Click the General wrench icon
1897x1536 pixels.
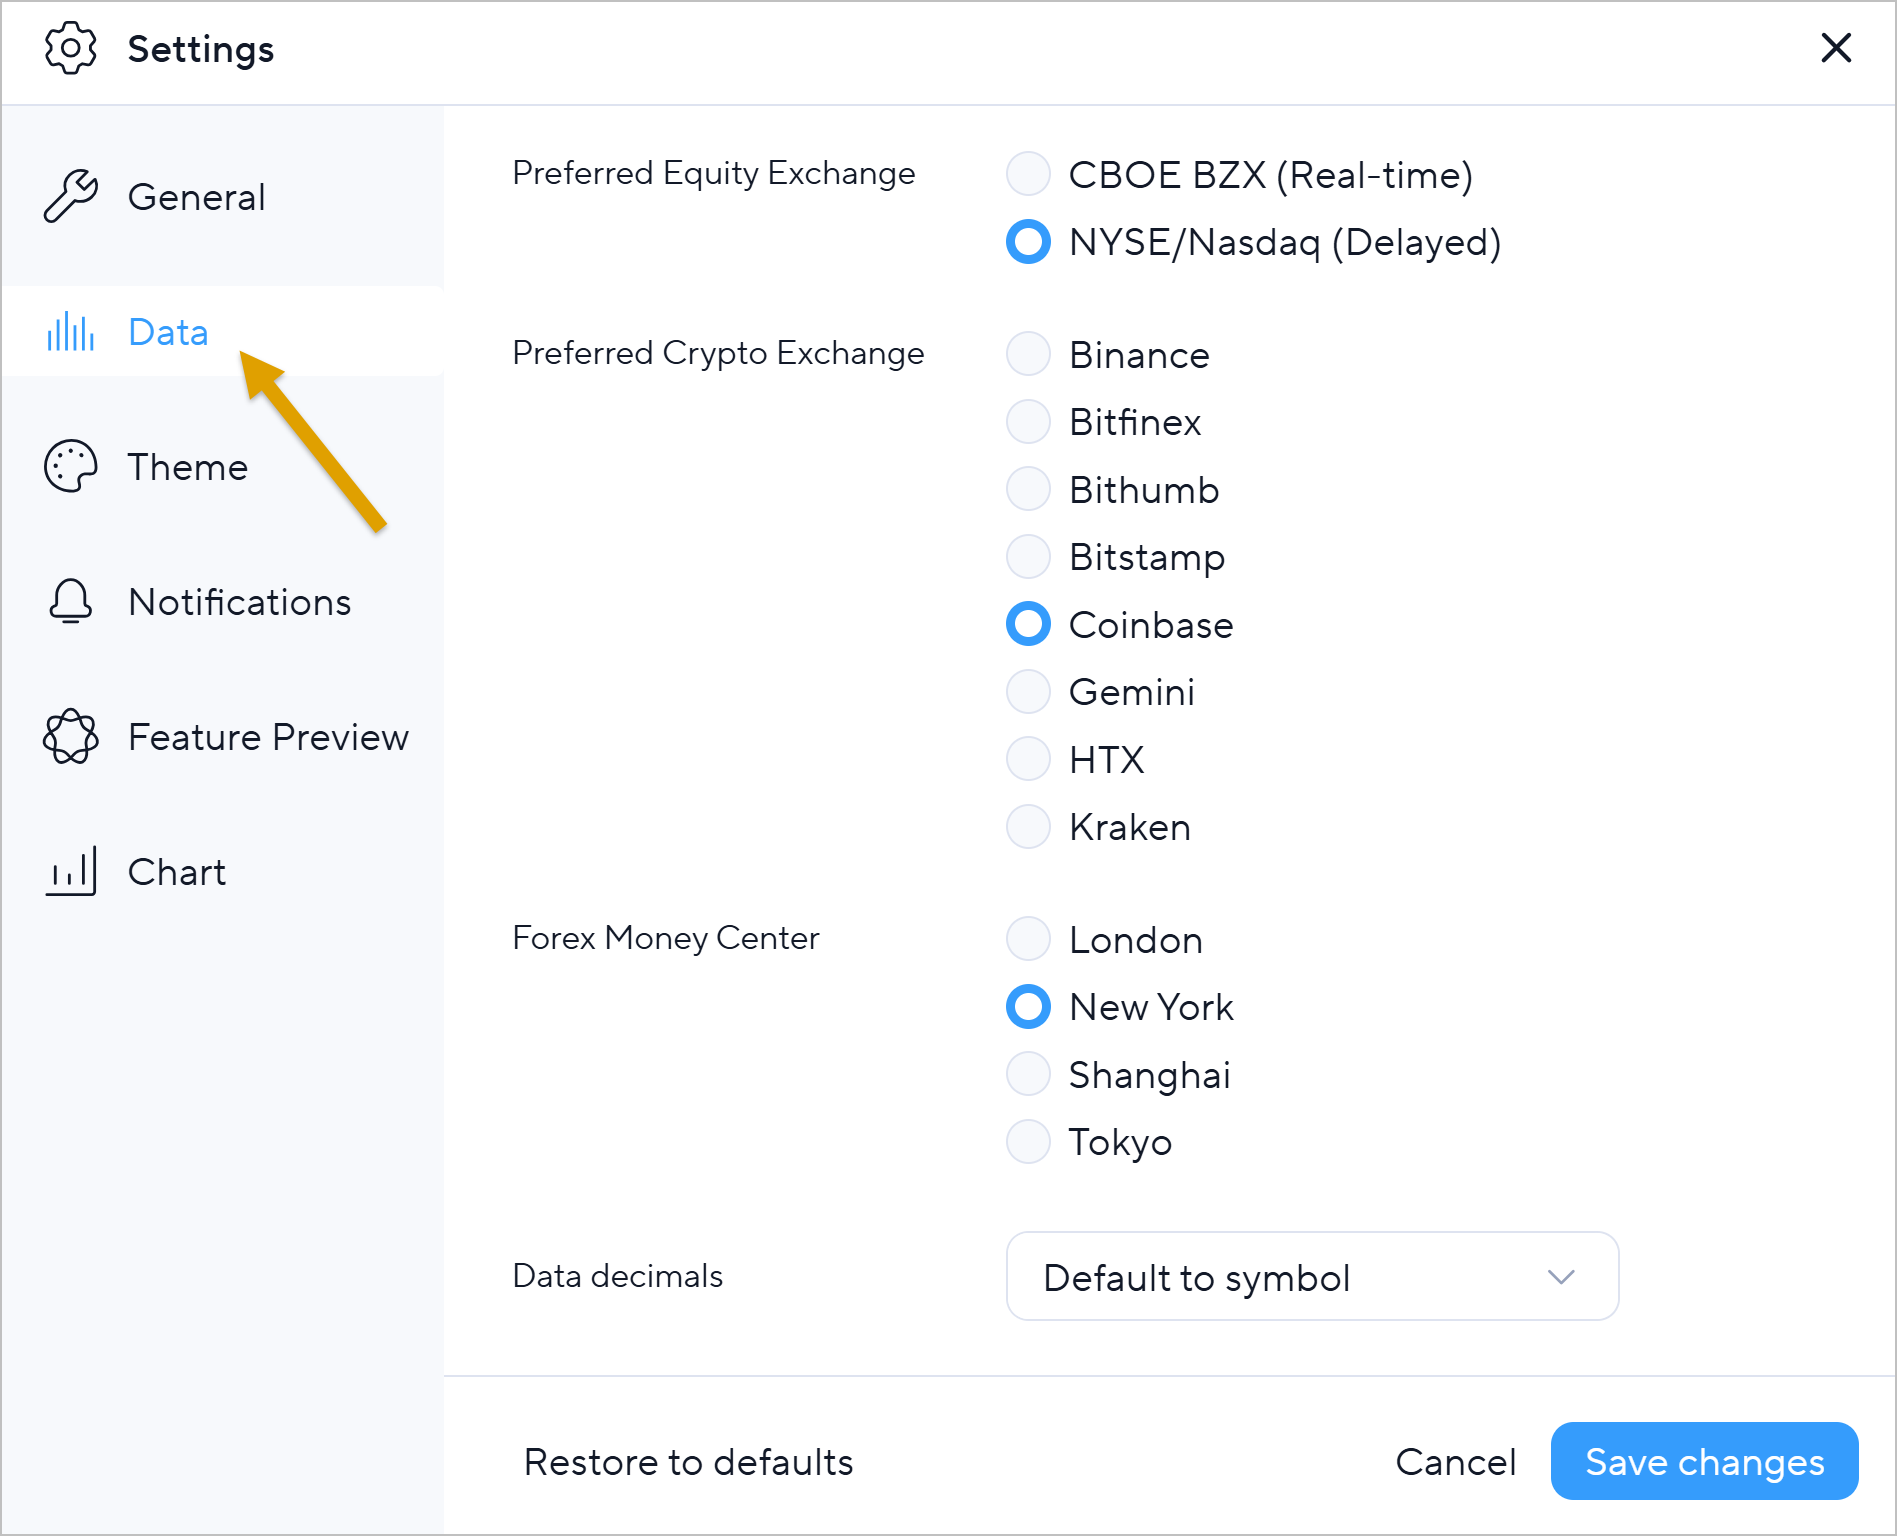(x=70, y=196)
